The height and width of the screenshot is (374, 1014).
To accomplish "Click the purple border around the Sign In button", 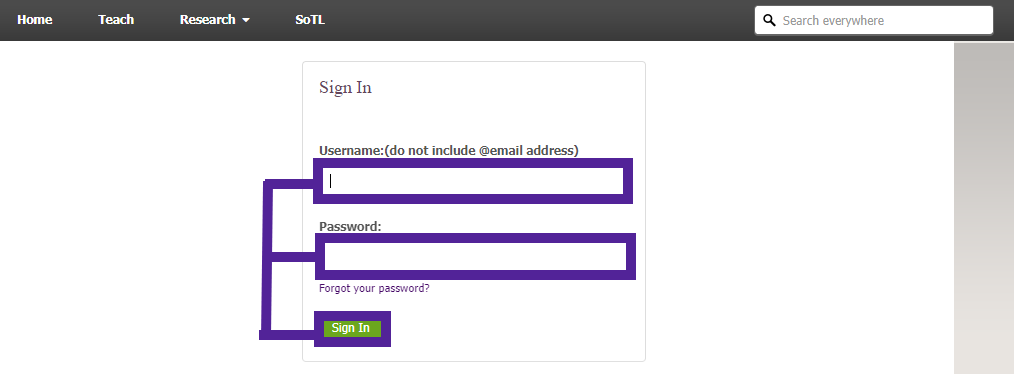I will [352, 342].
